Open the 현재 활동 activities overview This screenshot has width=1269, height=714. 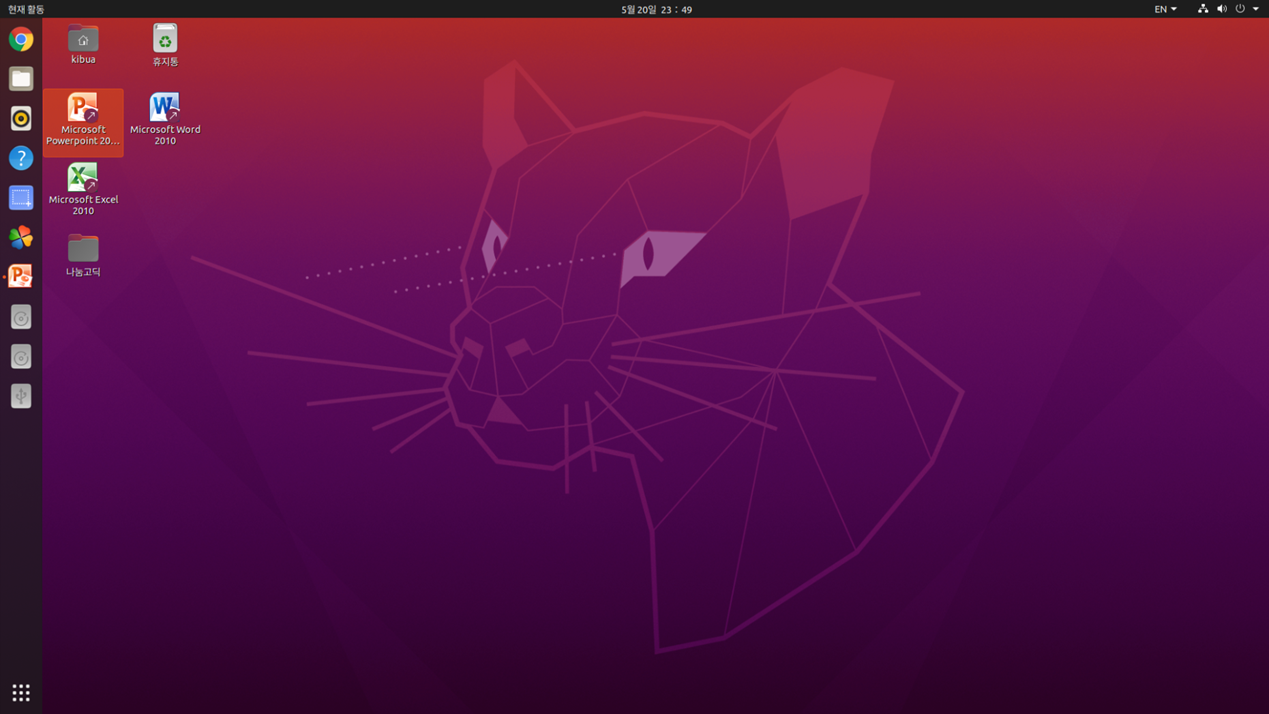click(26, 9)
